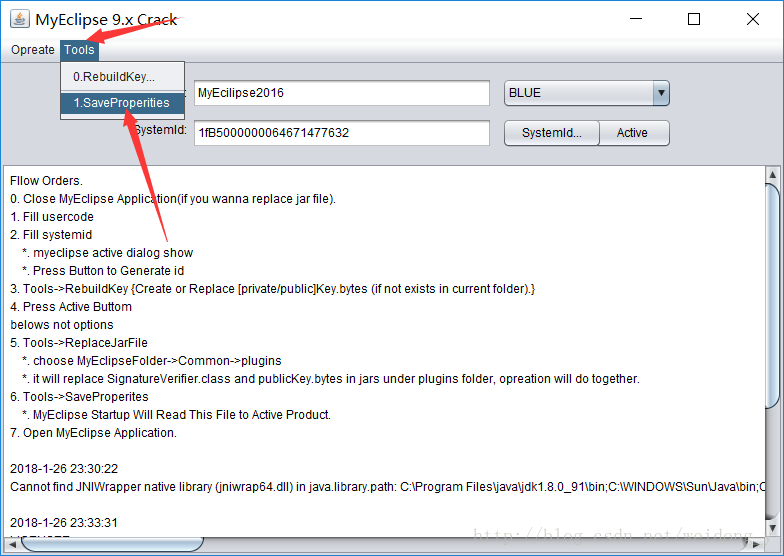Click the "6. Tools->SaveProperites" line
This screenshot has height=556, width=784.
click(80, 397)
